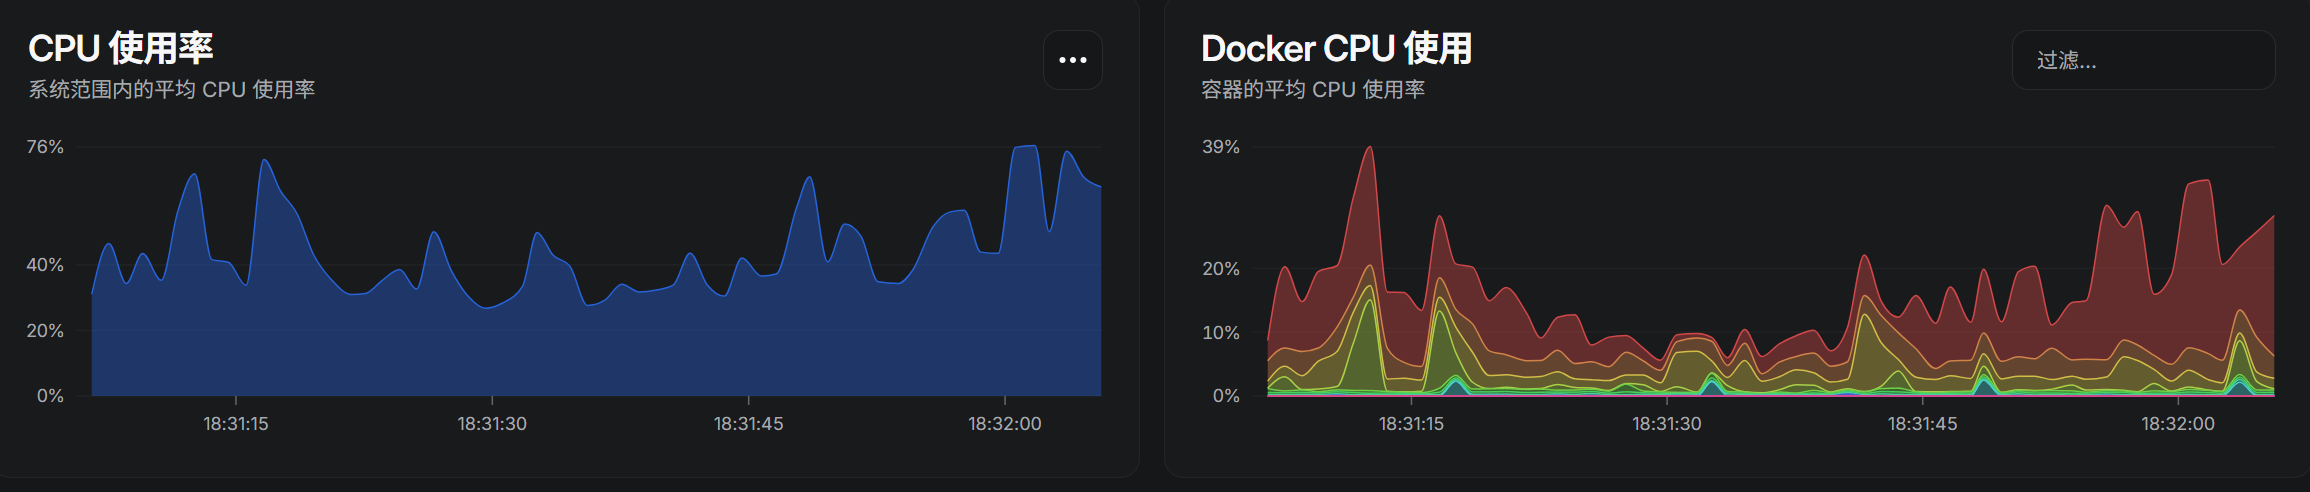The height and width of the screenshot is (492, 2310).
Task: Select the 系统范围内的平均 CPU 使用率 subtitle
Action: 172,90
